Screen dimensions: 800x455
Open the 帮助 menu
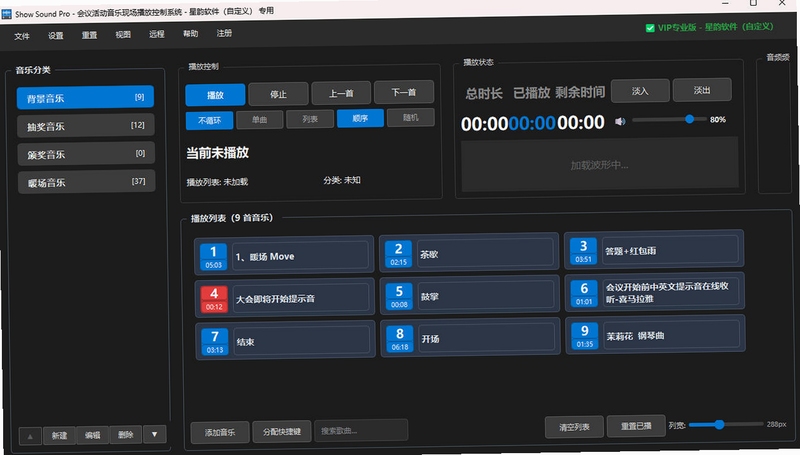point(190,34)
